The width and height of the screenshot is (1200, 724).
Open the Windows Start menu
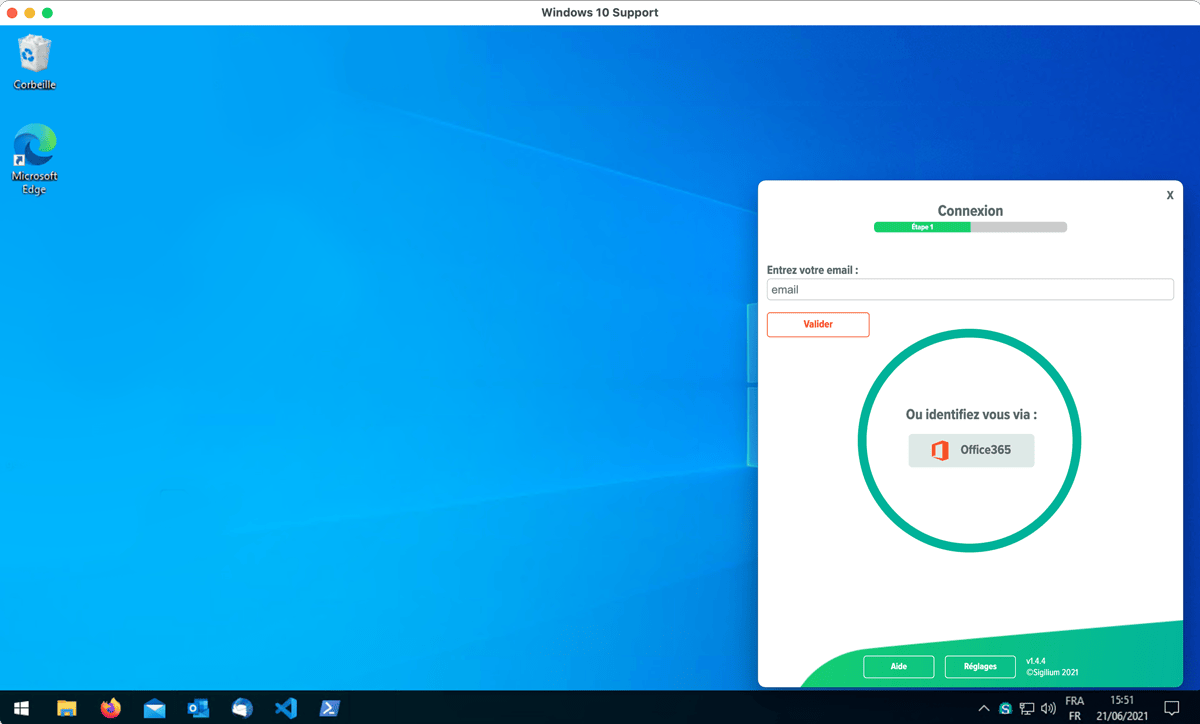tap(21, 708)
